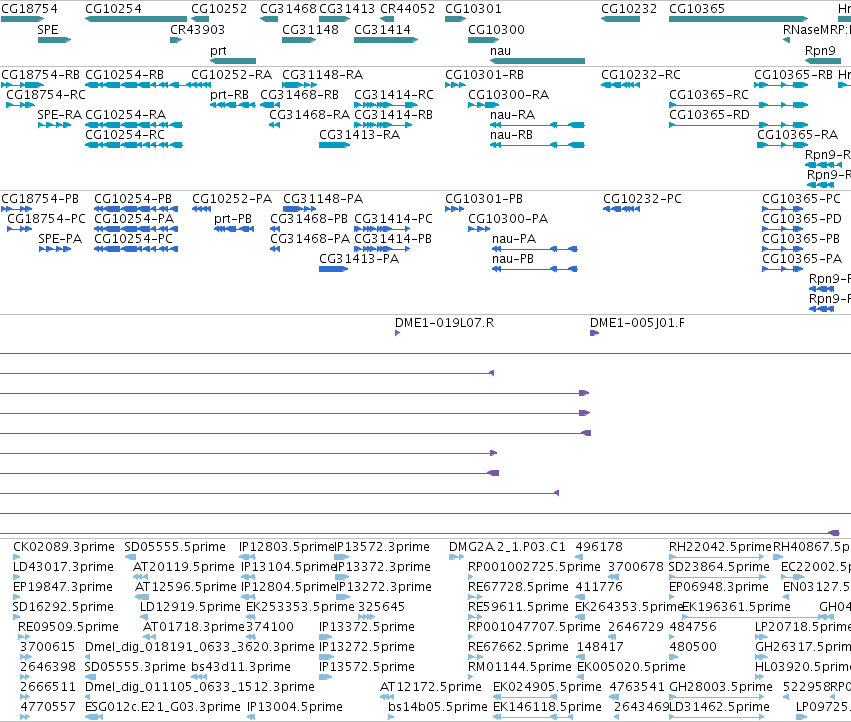Click the CK02089.3prime EST label
Screen dimensions: 851x722
tap(64, 547)
